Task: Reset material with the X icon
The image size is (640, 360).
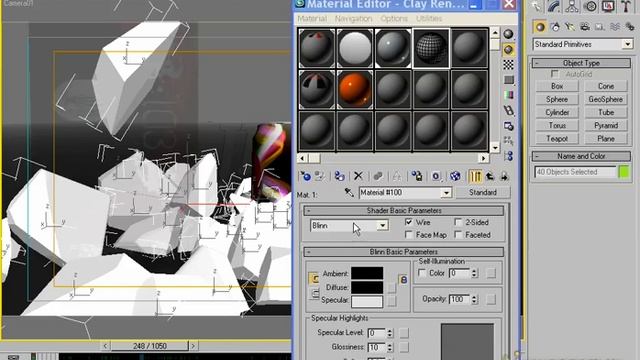Action: click(x=358, y=176)
